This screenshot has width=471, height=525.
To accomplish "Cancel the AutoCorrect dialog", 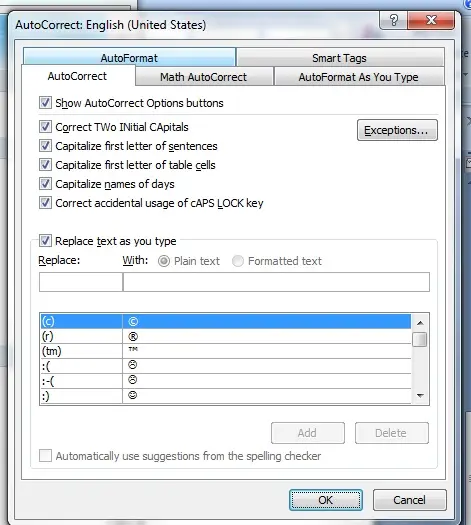I will point(410,500).
